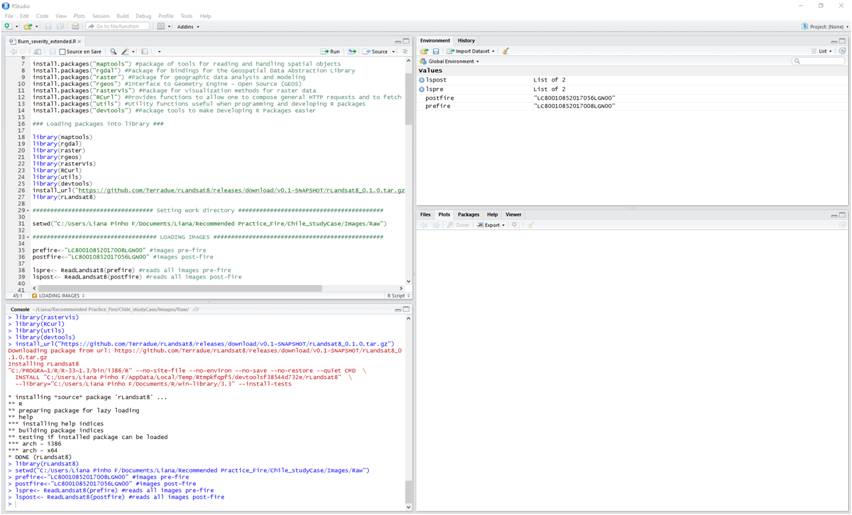Click the environment search box
This screenshot has height=515, width=852.
(x=818, y=61)
